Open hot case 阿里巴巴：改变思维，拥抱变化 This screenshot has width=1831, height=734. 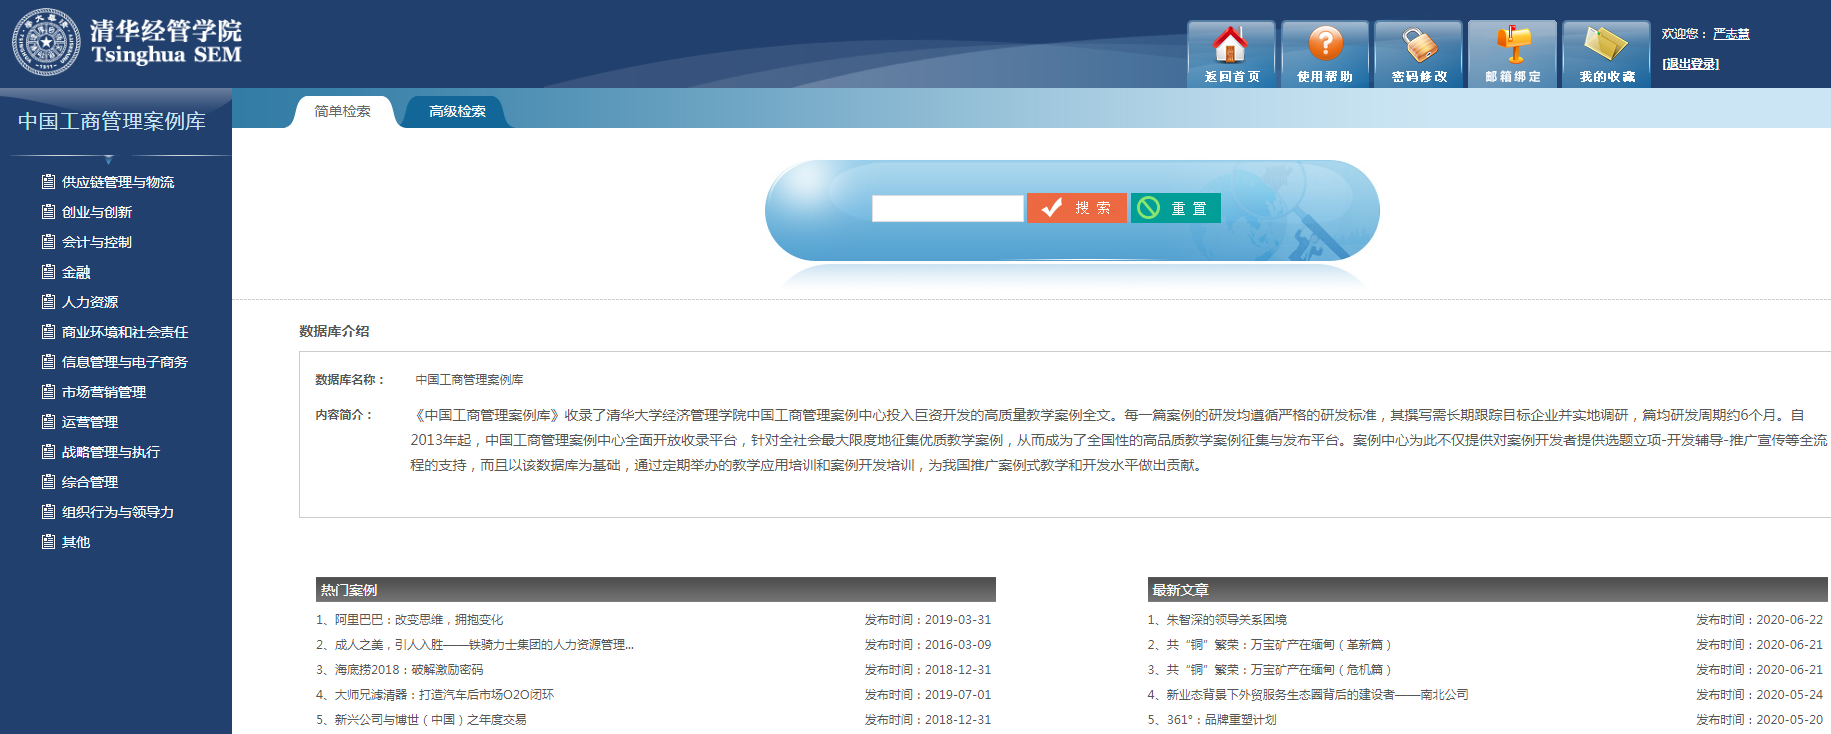pyautogui.click(x=419, y=620)
